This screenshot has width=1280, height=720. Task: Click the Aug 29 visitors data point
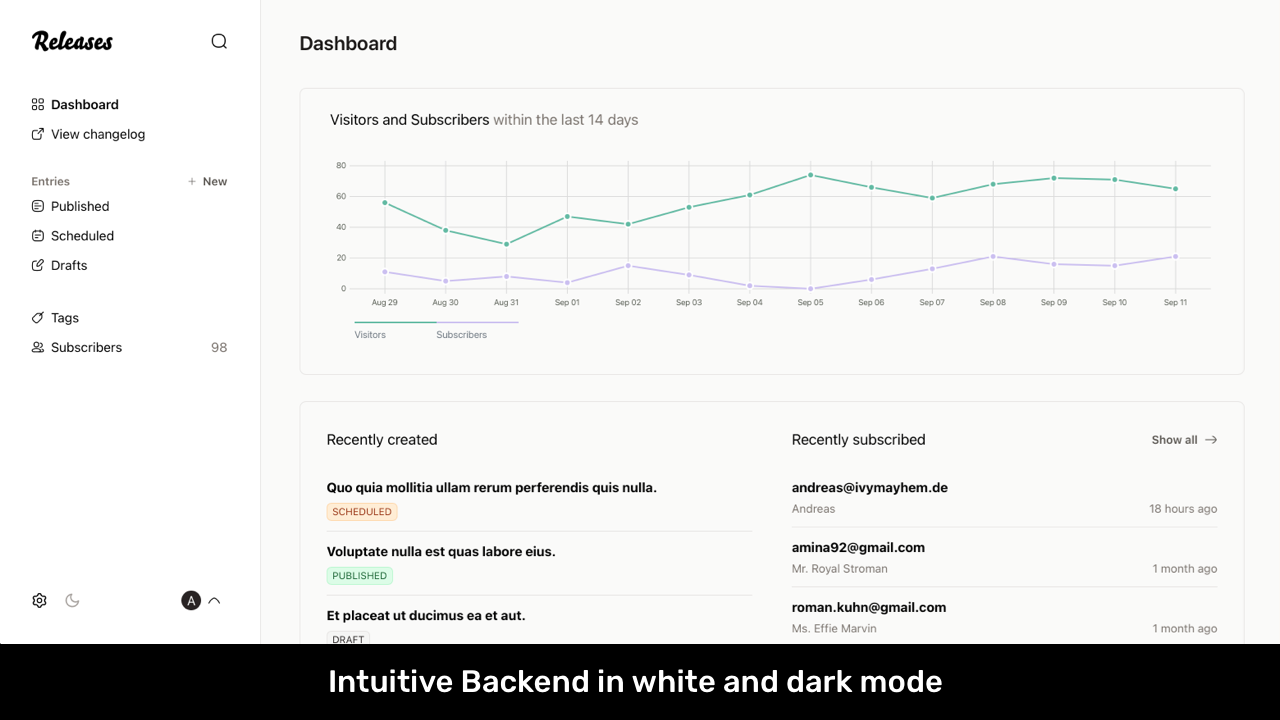[385, 203]
